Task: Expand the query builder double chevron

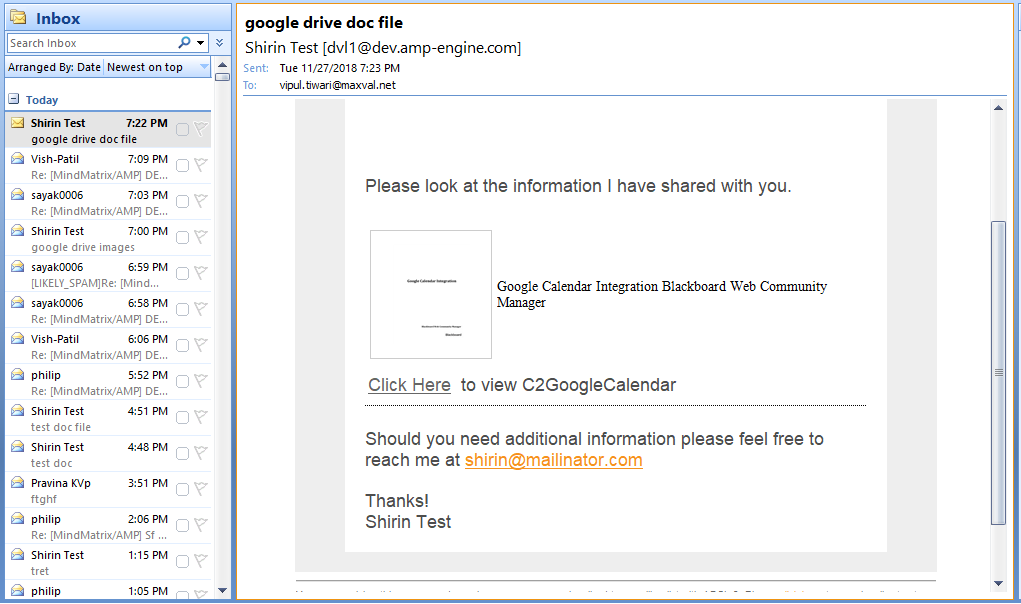Action: [x=219, y=43]
